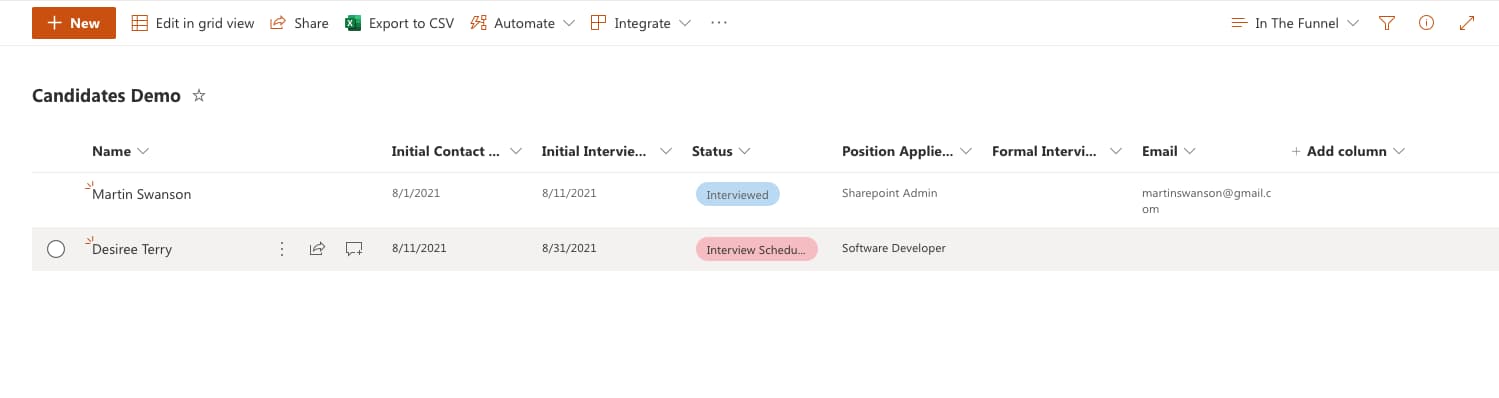Image resolution: width=1499 pixels, height=398 pixels.
Task: Open the information details pane icon
Action: pyautogui.click(x=1427, y=23)
